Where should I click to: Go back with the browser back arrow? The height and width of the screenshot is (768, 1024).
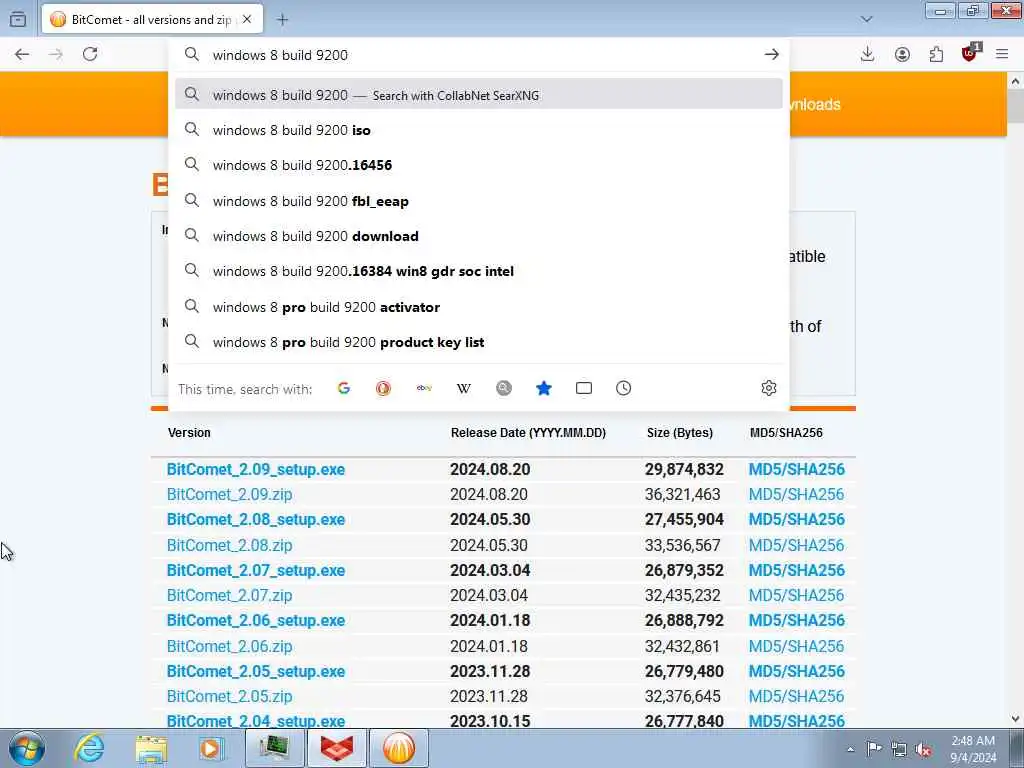click(22, 54)
